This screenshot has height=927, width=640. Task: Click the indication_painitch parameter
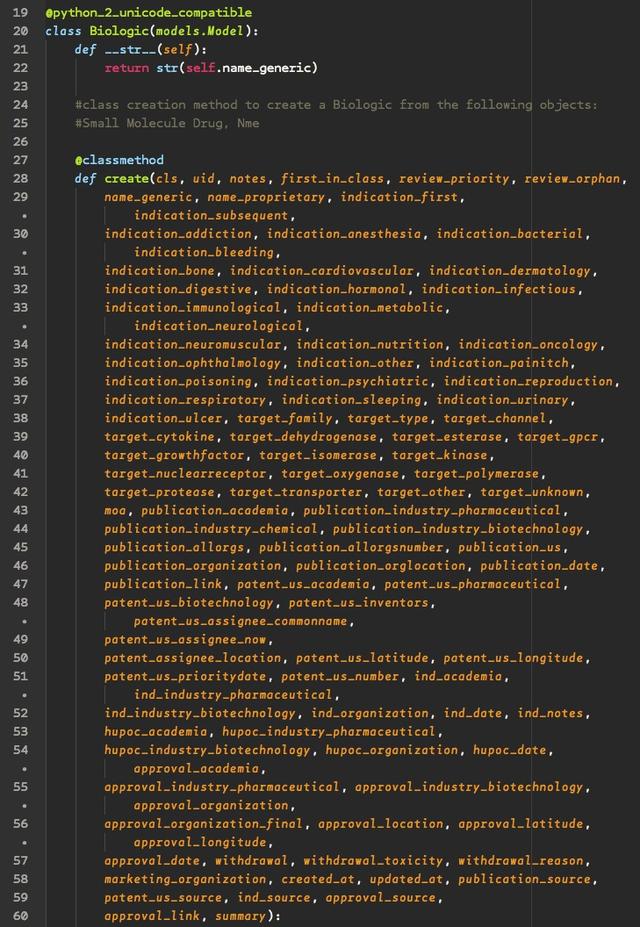click(x=499, y=362)
